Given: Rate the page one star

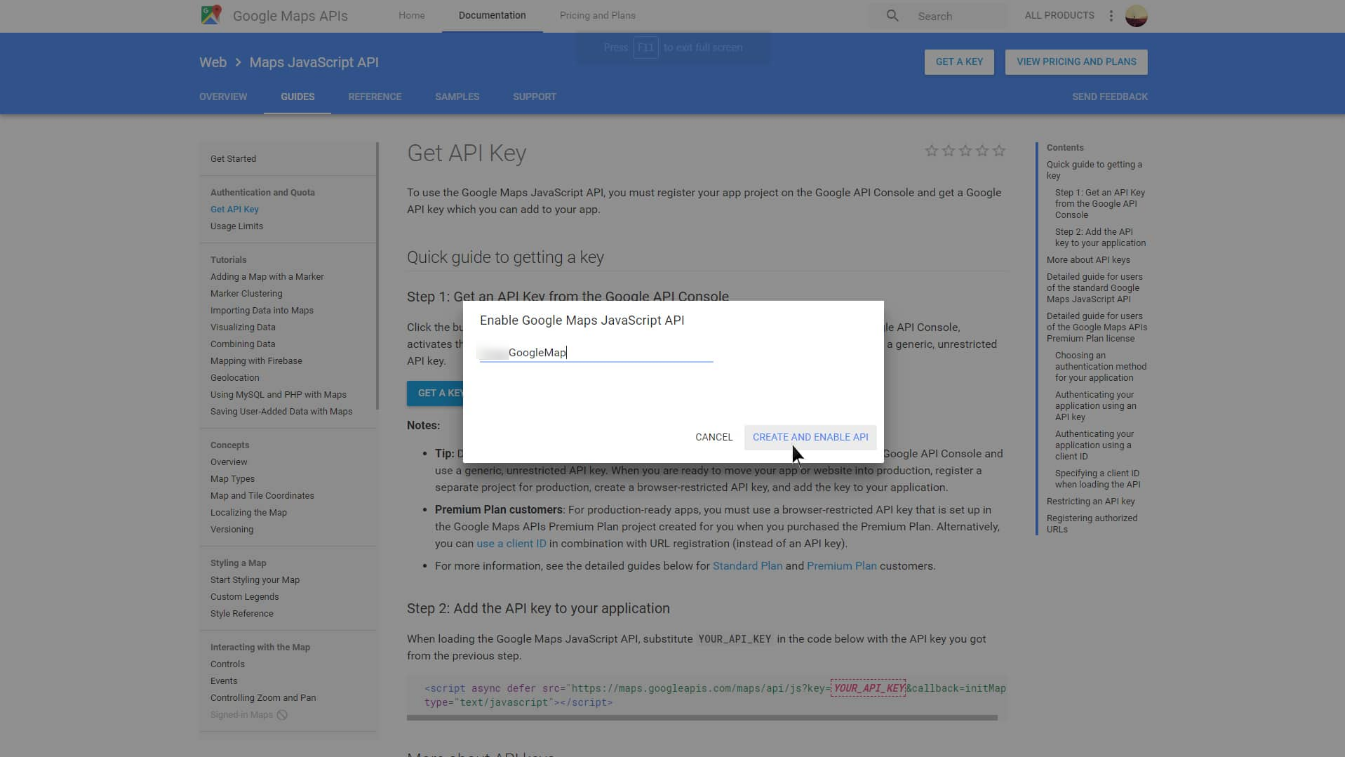Looking at the screenshot, I should 932,151.
